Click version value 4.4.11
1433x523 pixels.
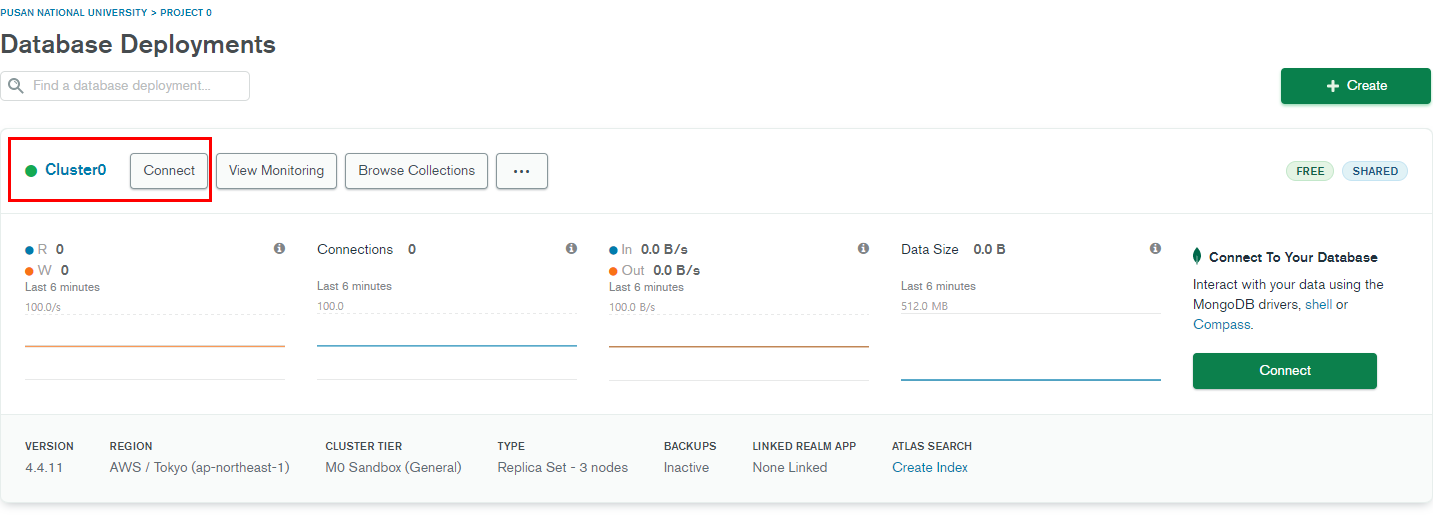pyautogui.click(x=44, y=467)
